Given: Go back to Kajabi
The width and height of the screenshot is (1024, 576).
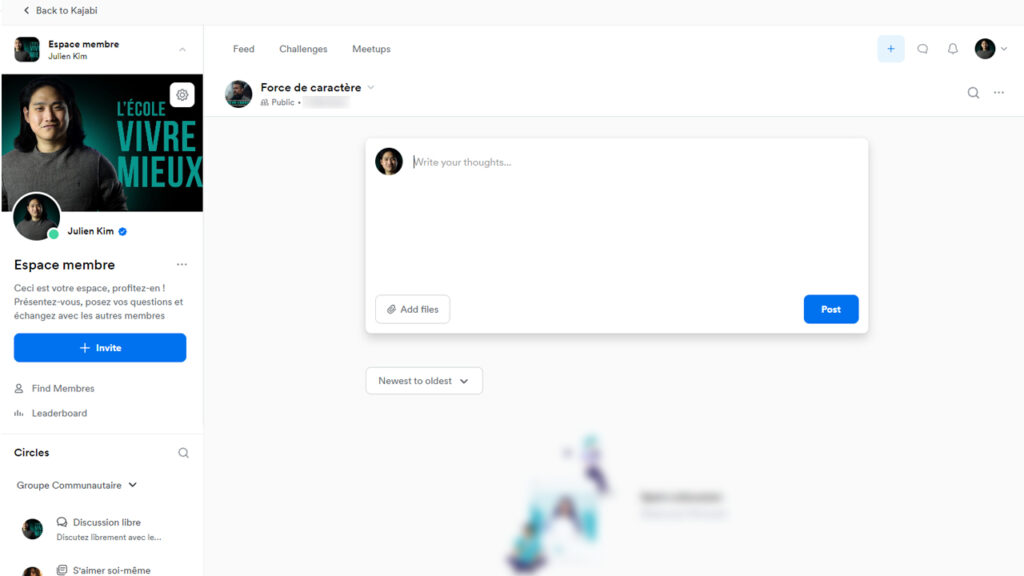Looking at the screenshot, I should (60, 10).
